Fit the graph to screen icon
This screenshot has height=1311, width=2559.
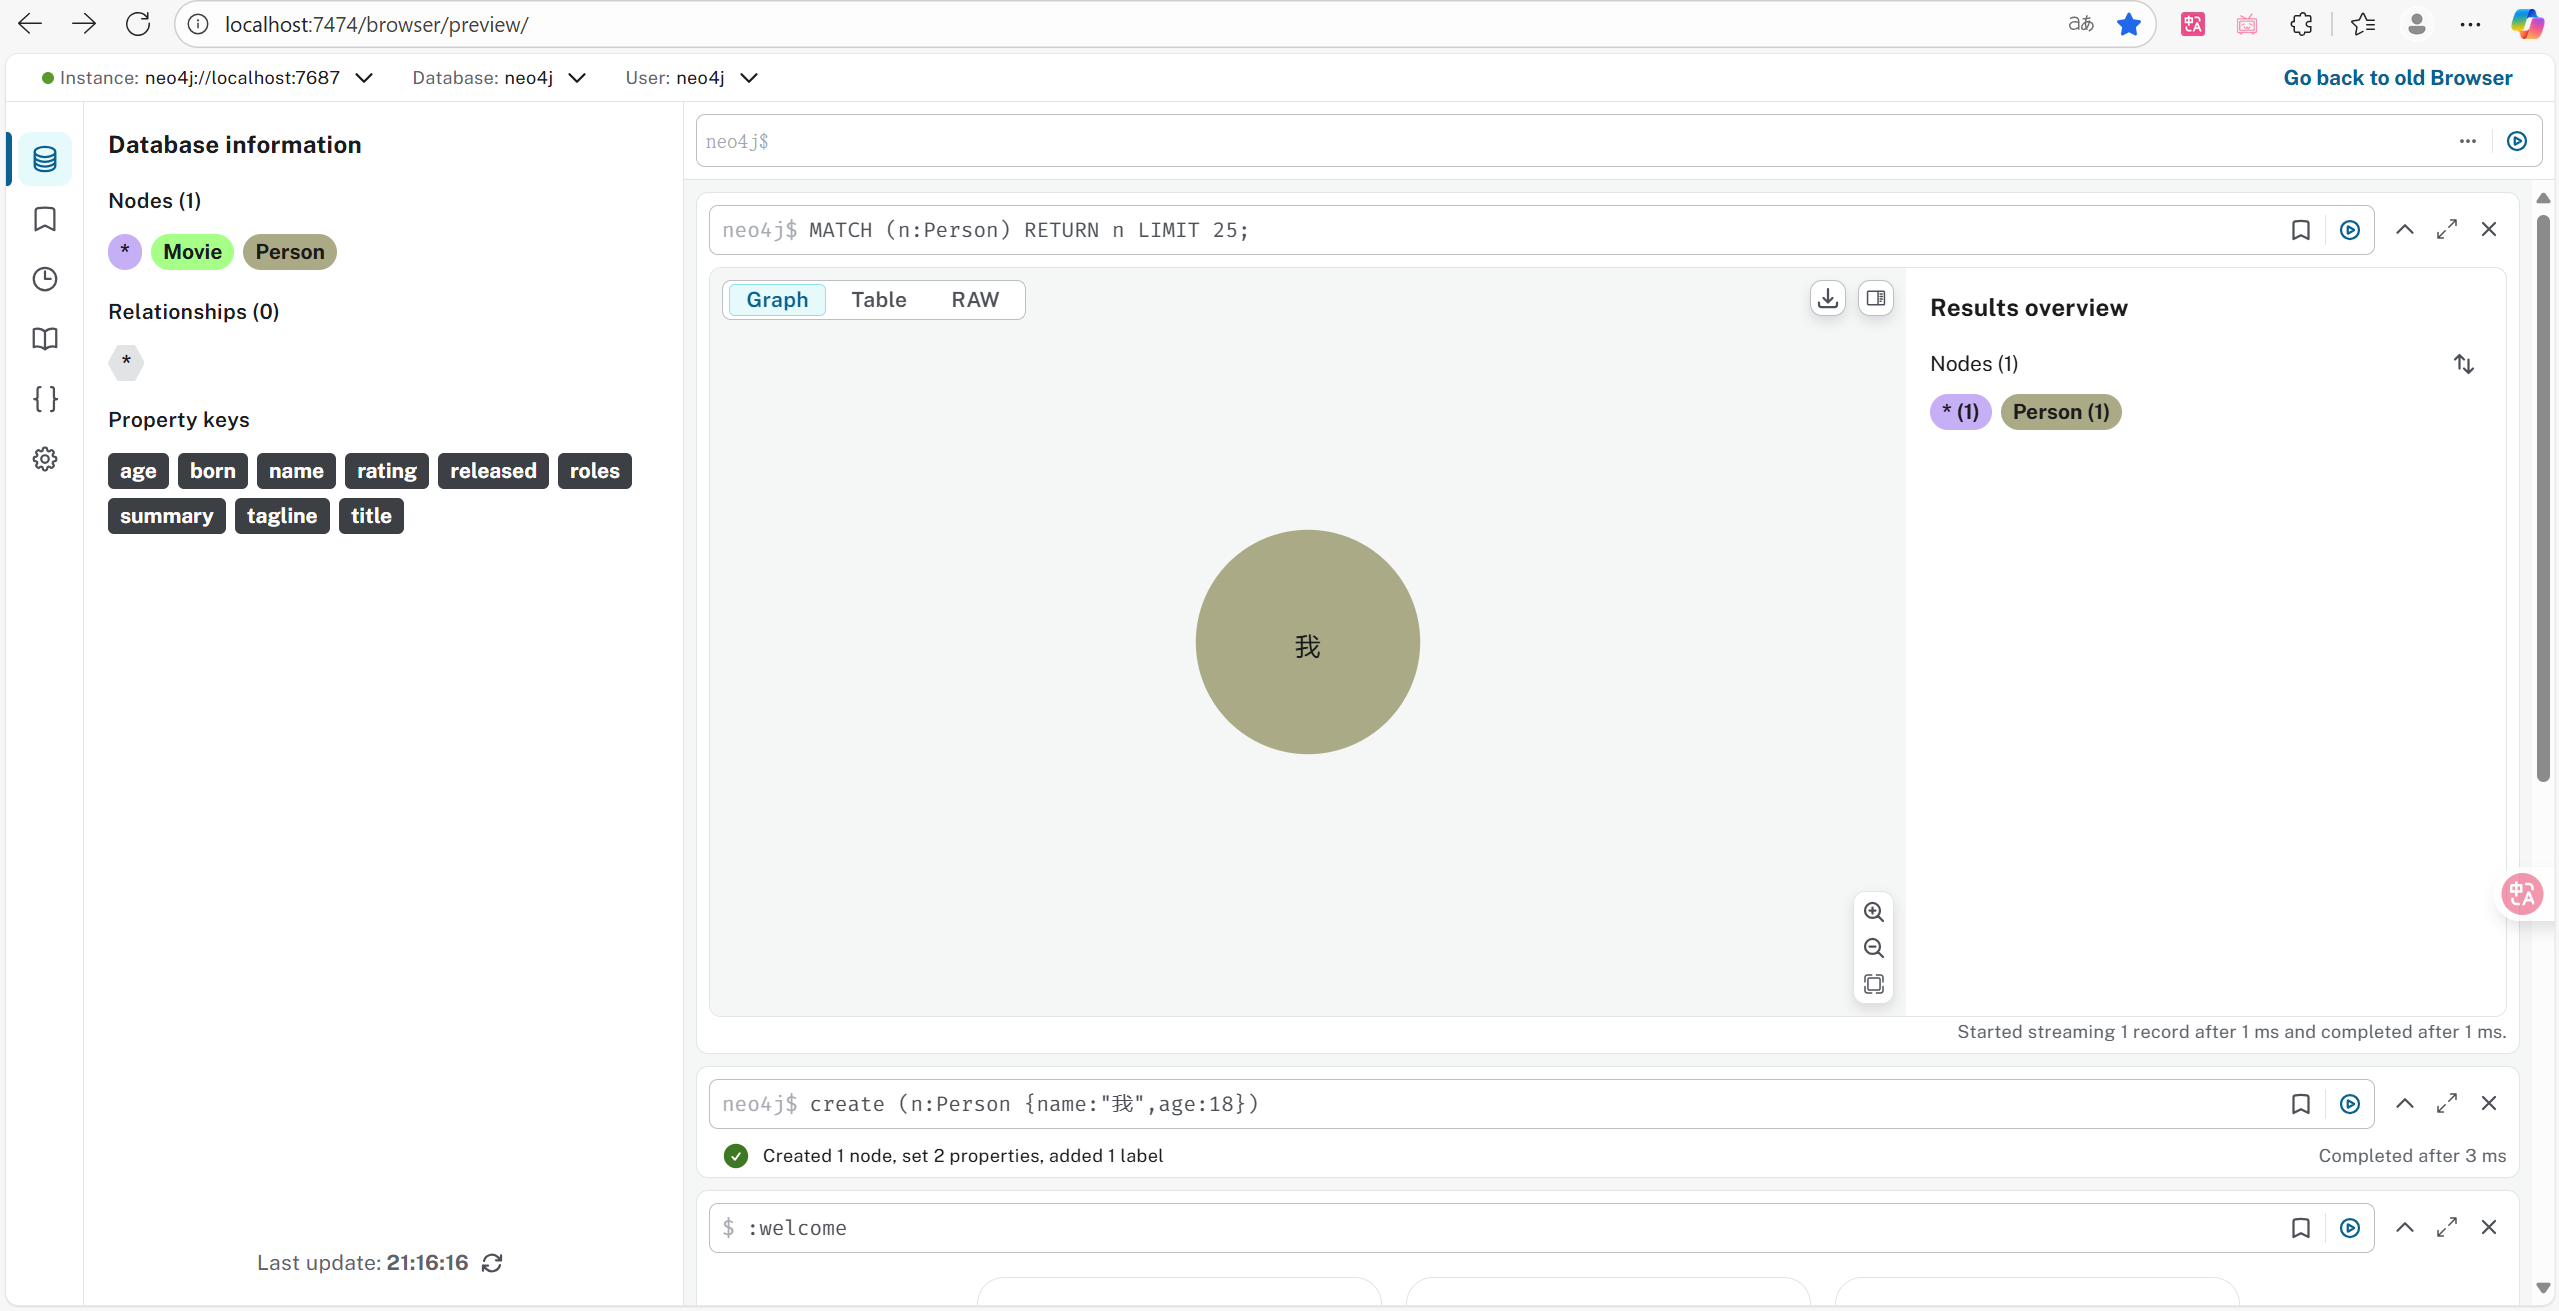point(1873,984)
